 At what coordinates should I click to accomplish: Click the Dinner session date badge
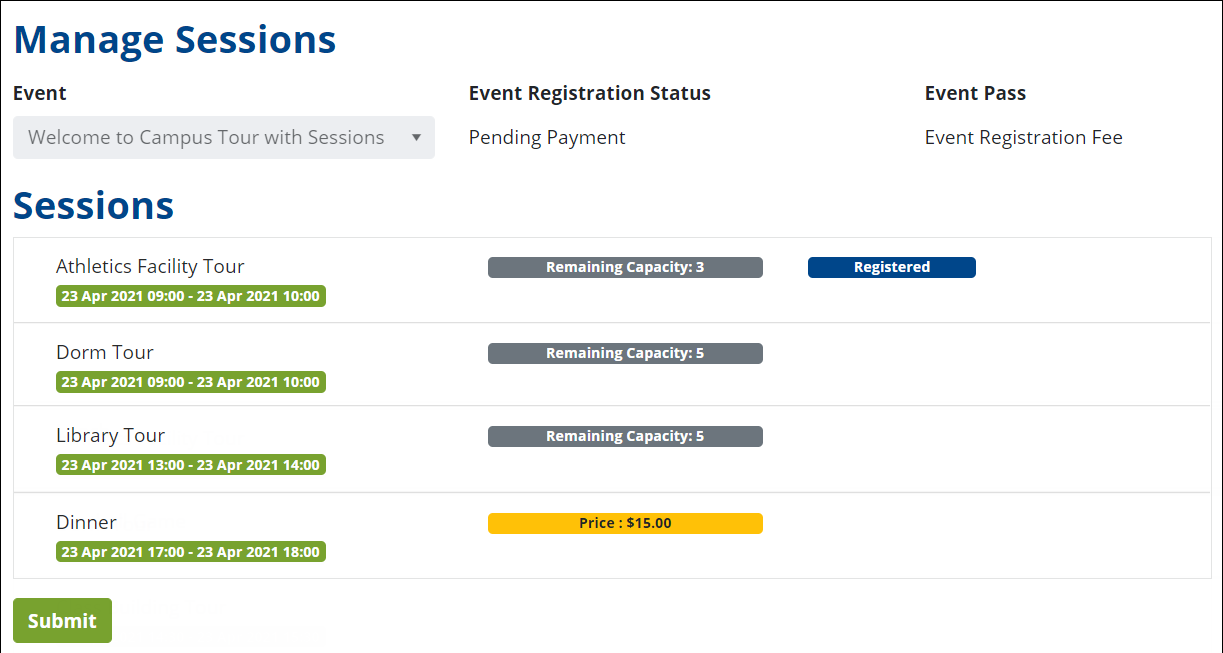point(190,551)
